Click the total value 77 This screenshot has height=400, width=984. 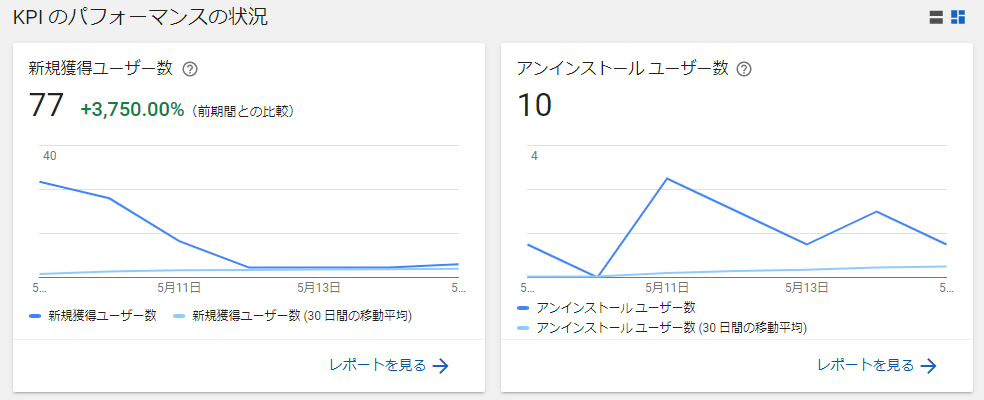[46, 105]
